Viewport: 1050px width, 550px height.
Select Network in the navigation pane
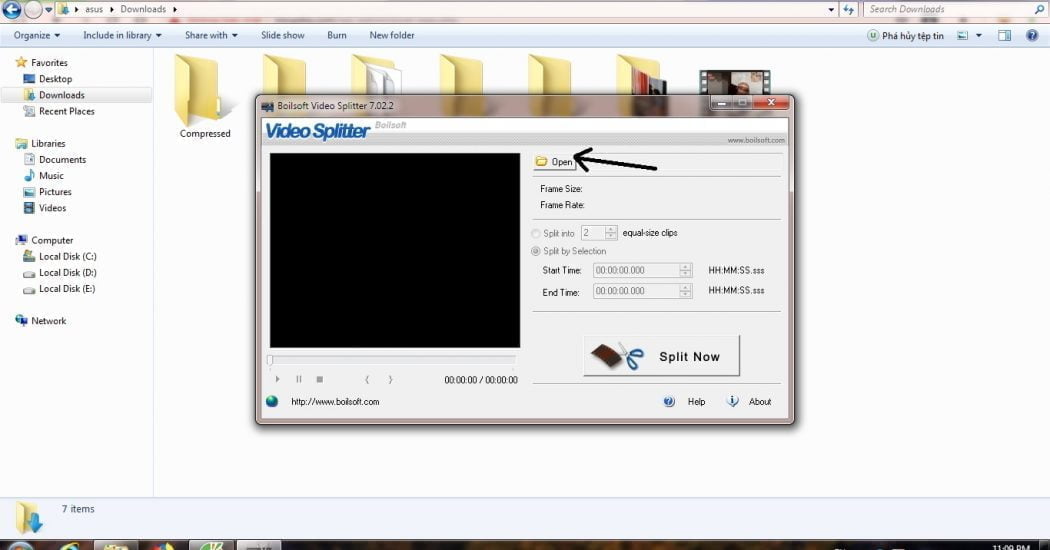pos(48,321)
